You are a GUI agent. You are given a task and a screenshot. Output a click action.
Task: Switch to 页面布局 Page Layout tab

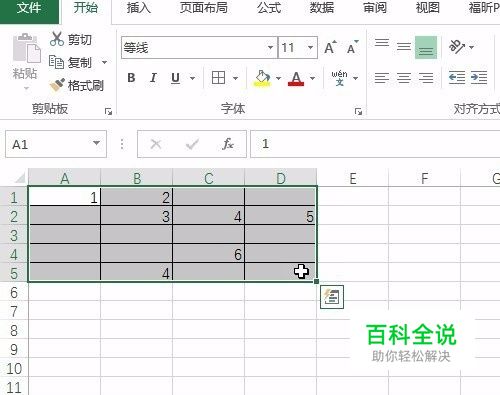click(x=203, y=8)
